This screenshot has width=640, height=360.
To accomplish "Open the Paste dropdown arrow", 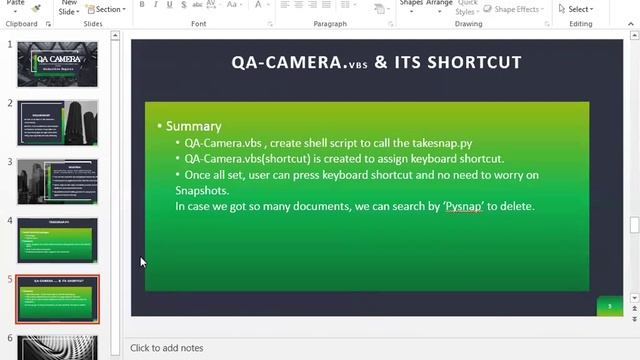I will coord(15,11).
